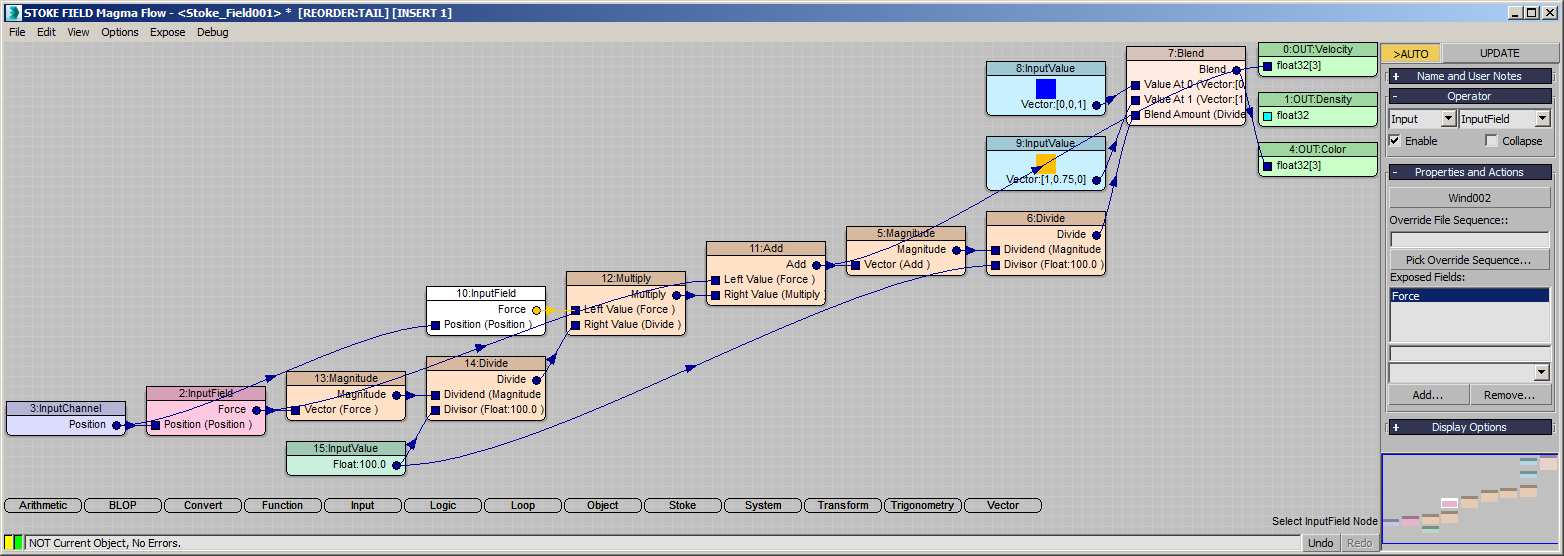Click Value At 0 input socket on 7:Blend
1564x556 pixels.
(x=1135, y=85)
